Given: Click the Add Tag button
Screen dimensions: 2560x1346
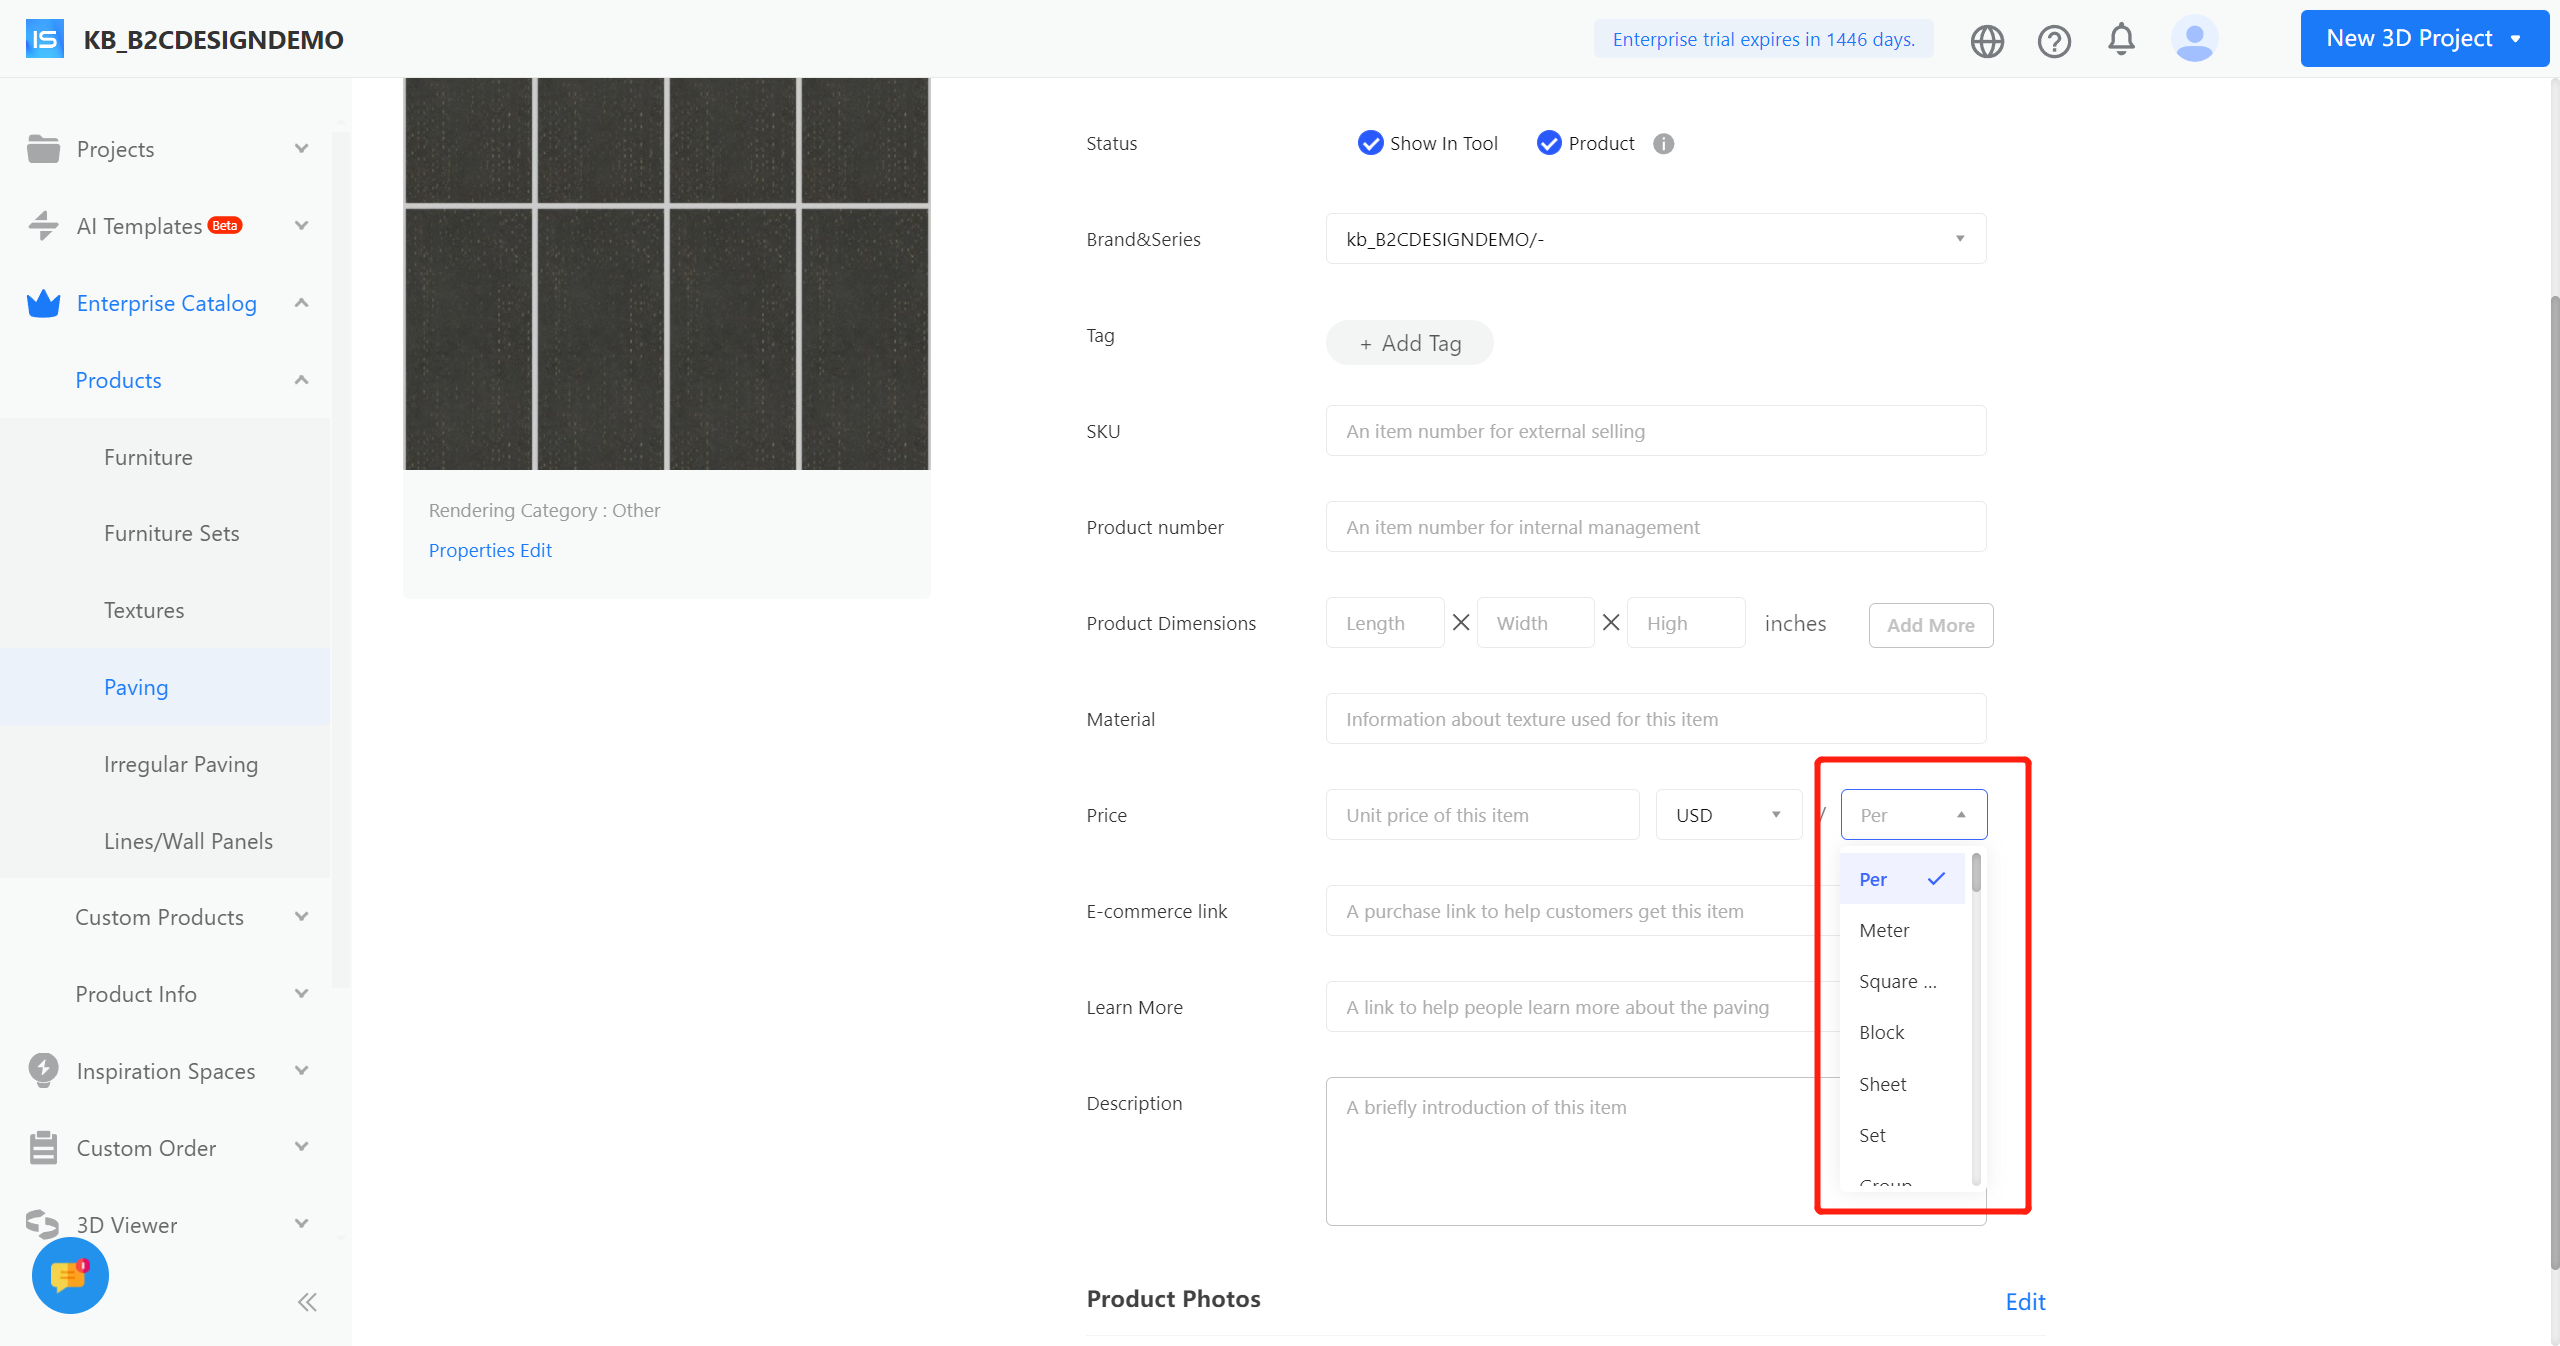Looking at the screenshot, I should (x=1409, y=343).
